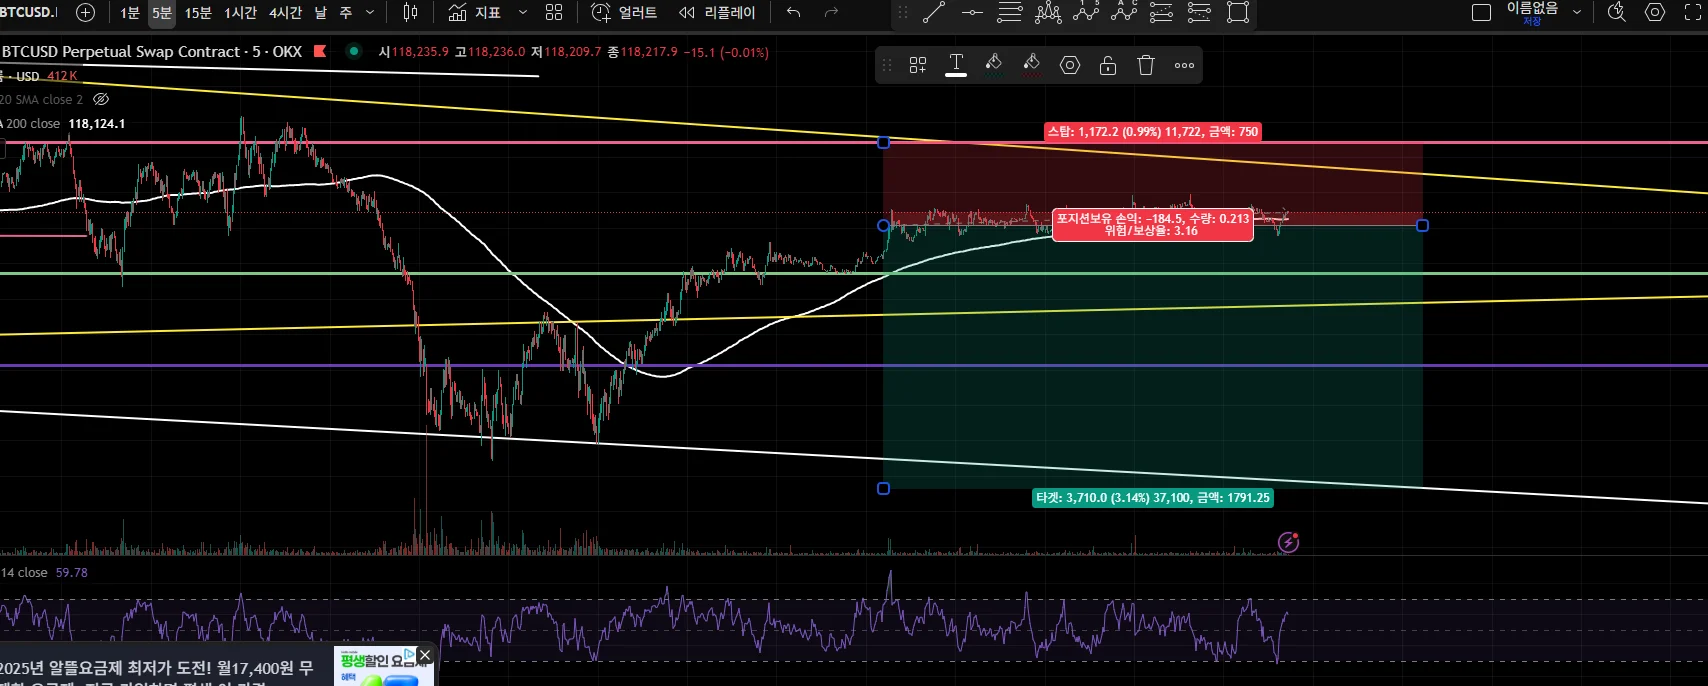Change text color with T icon
Image resolution: width=1708 pixels, height=686 pixels.
pyautogui.click(x=956, y=65)
